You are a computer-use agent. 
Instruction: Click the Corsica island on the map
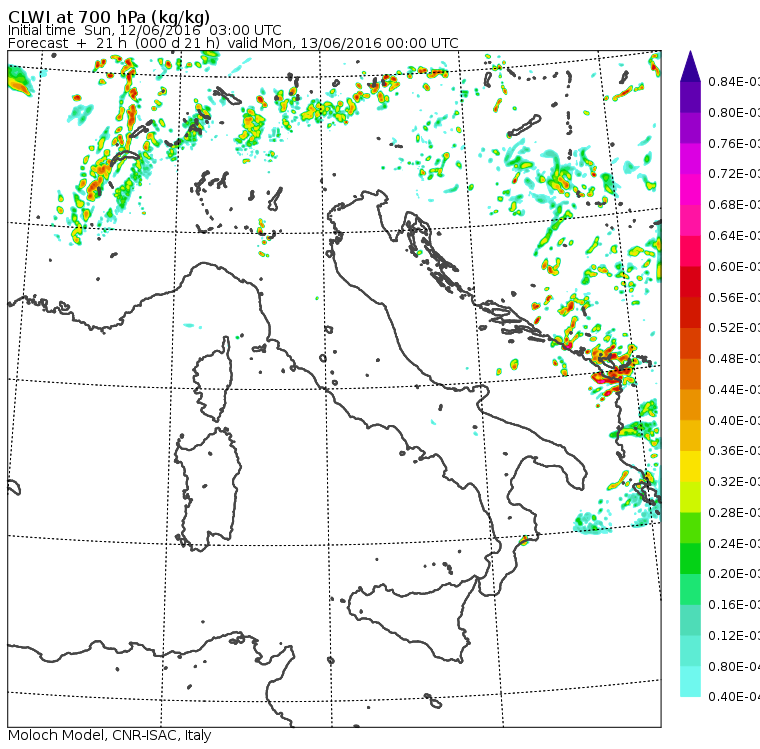(214, 381)
